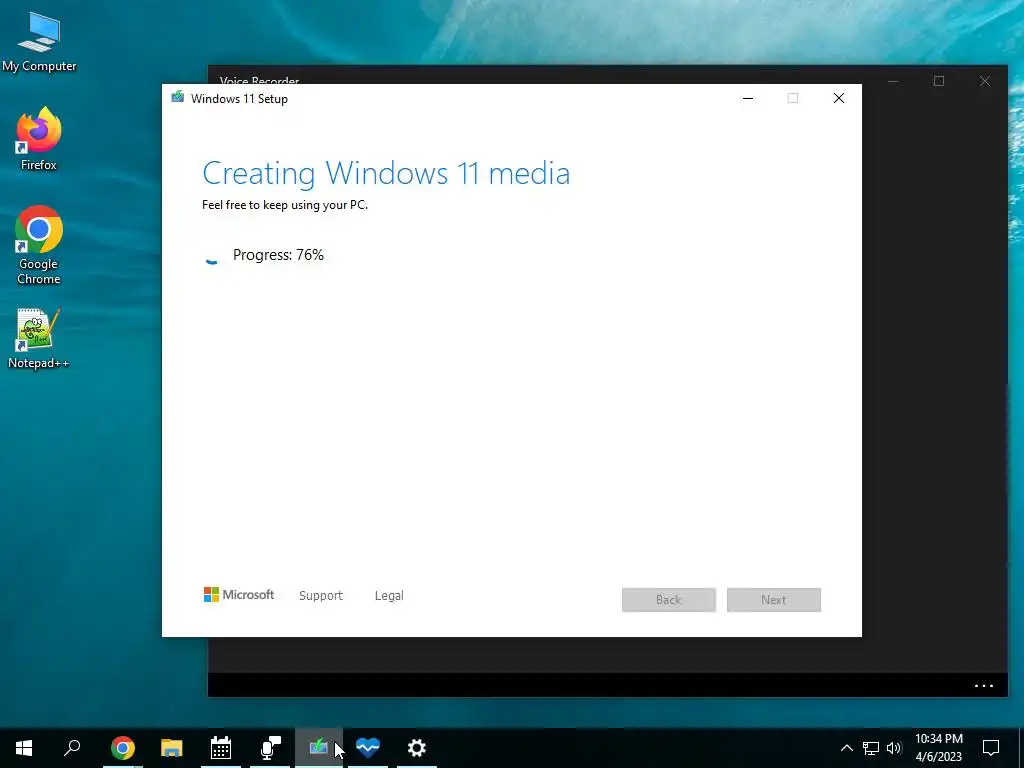The image size is (1024, 768).
Task: Launch Firefox from the desktop shortcut
Action: tap(39, 139)
